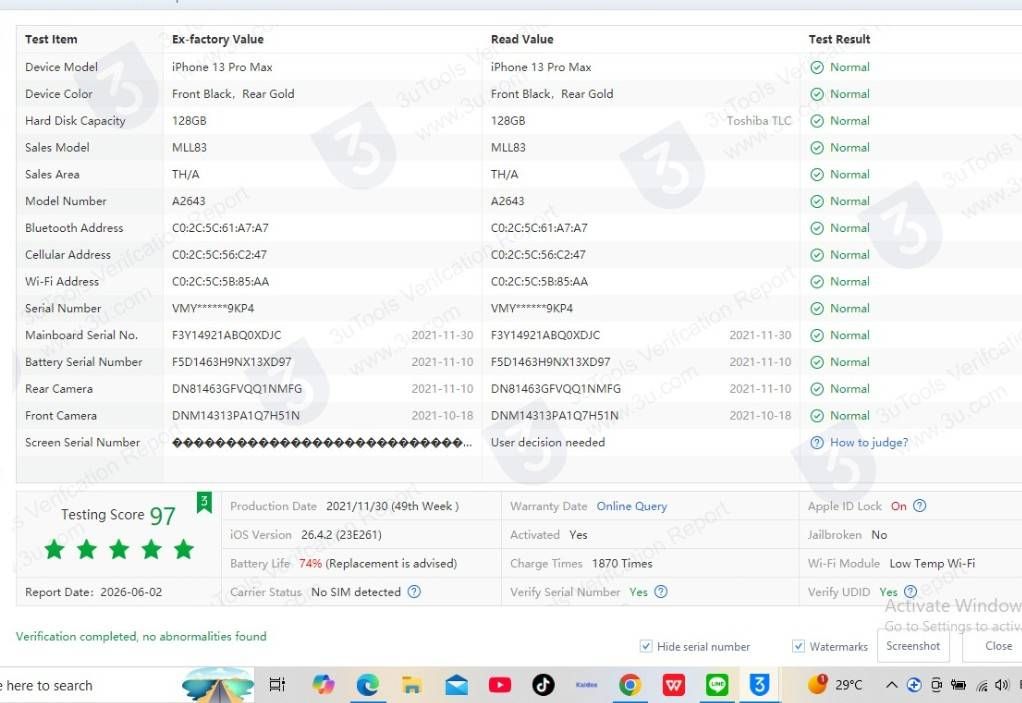1022x703 pixels.
Task: Open the Mail app from taskbar
Action: [x=456, y=685]
